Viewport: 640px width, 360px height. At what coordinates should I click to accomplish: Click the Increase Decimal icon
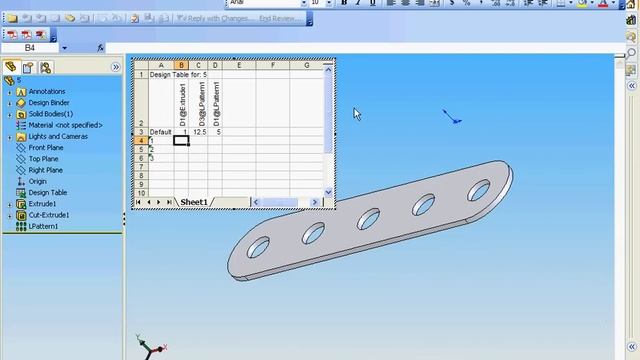pyautogui.click(x=496, y=3)
